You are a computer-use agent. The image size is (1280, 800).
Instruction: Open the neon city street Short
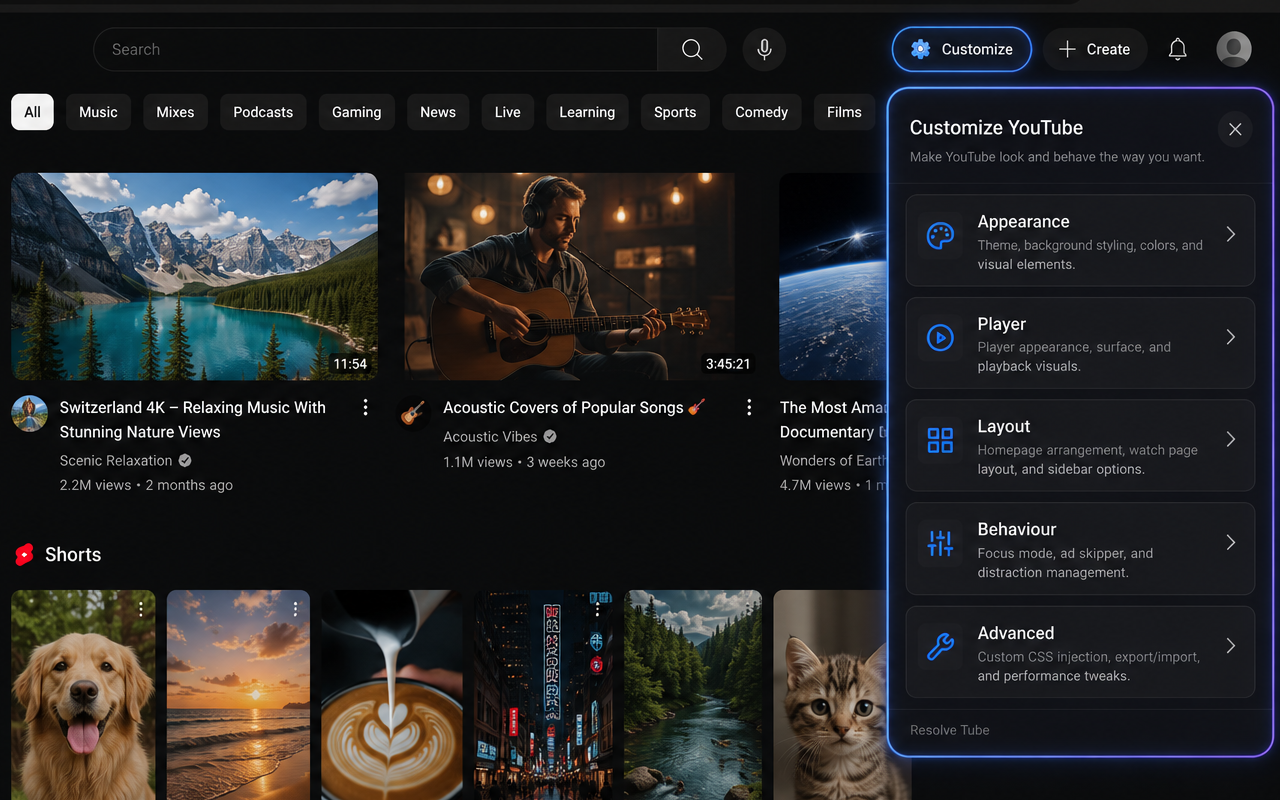[x=545, y=695]
